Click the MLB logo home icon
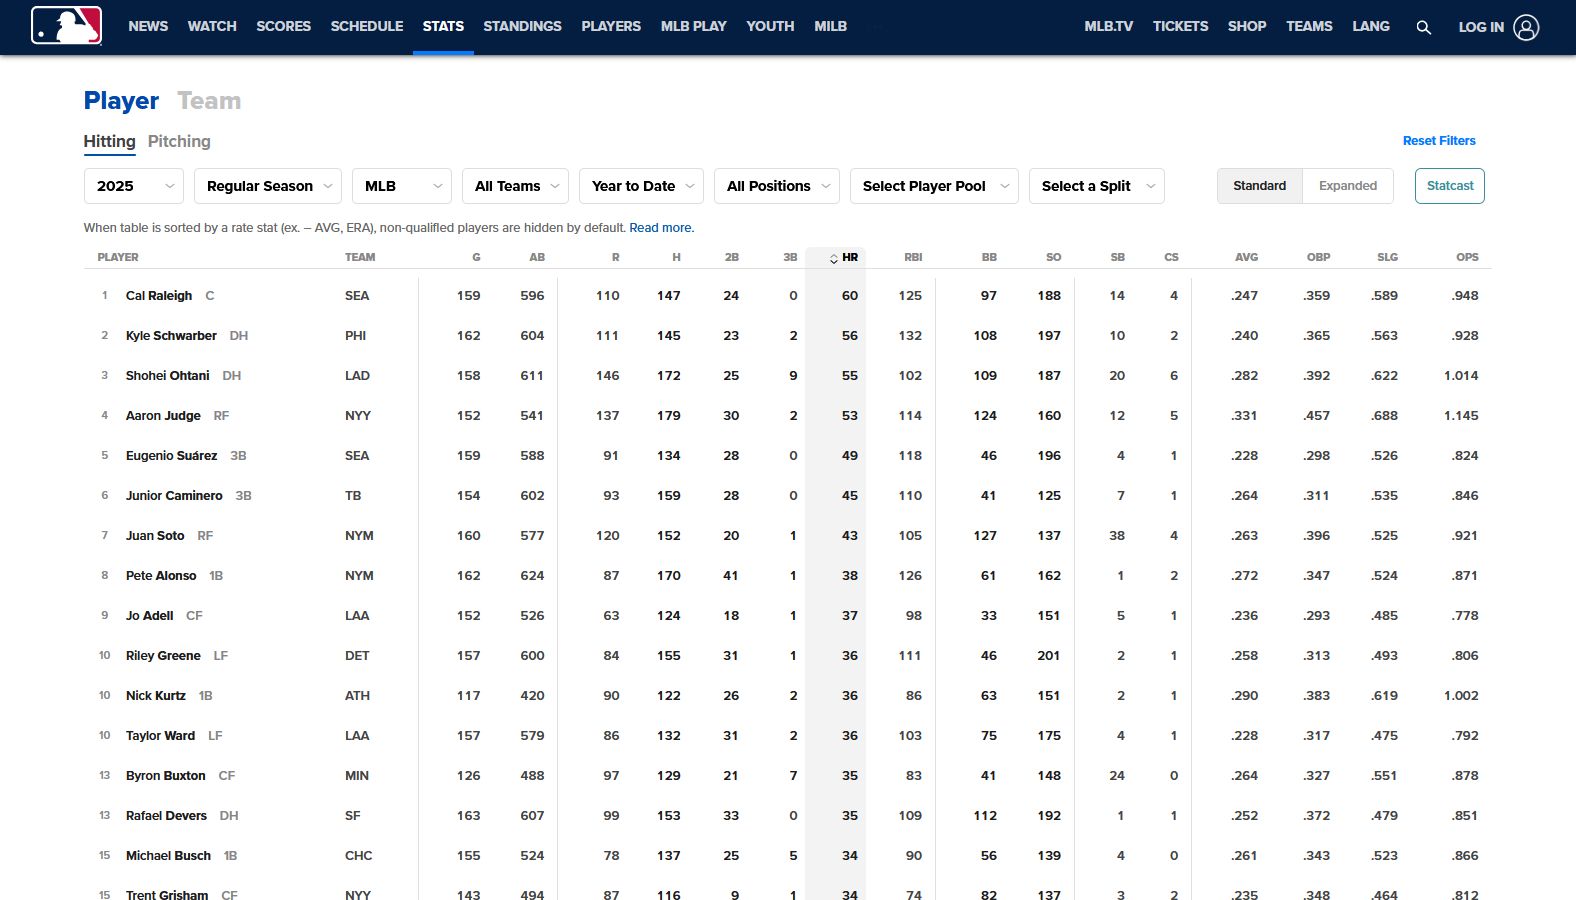 tap(66, 26)
